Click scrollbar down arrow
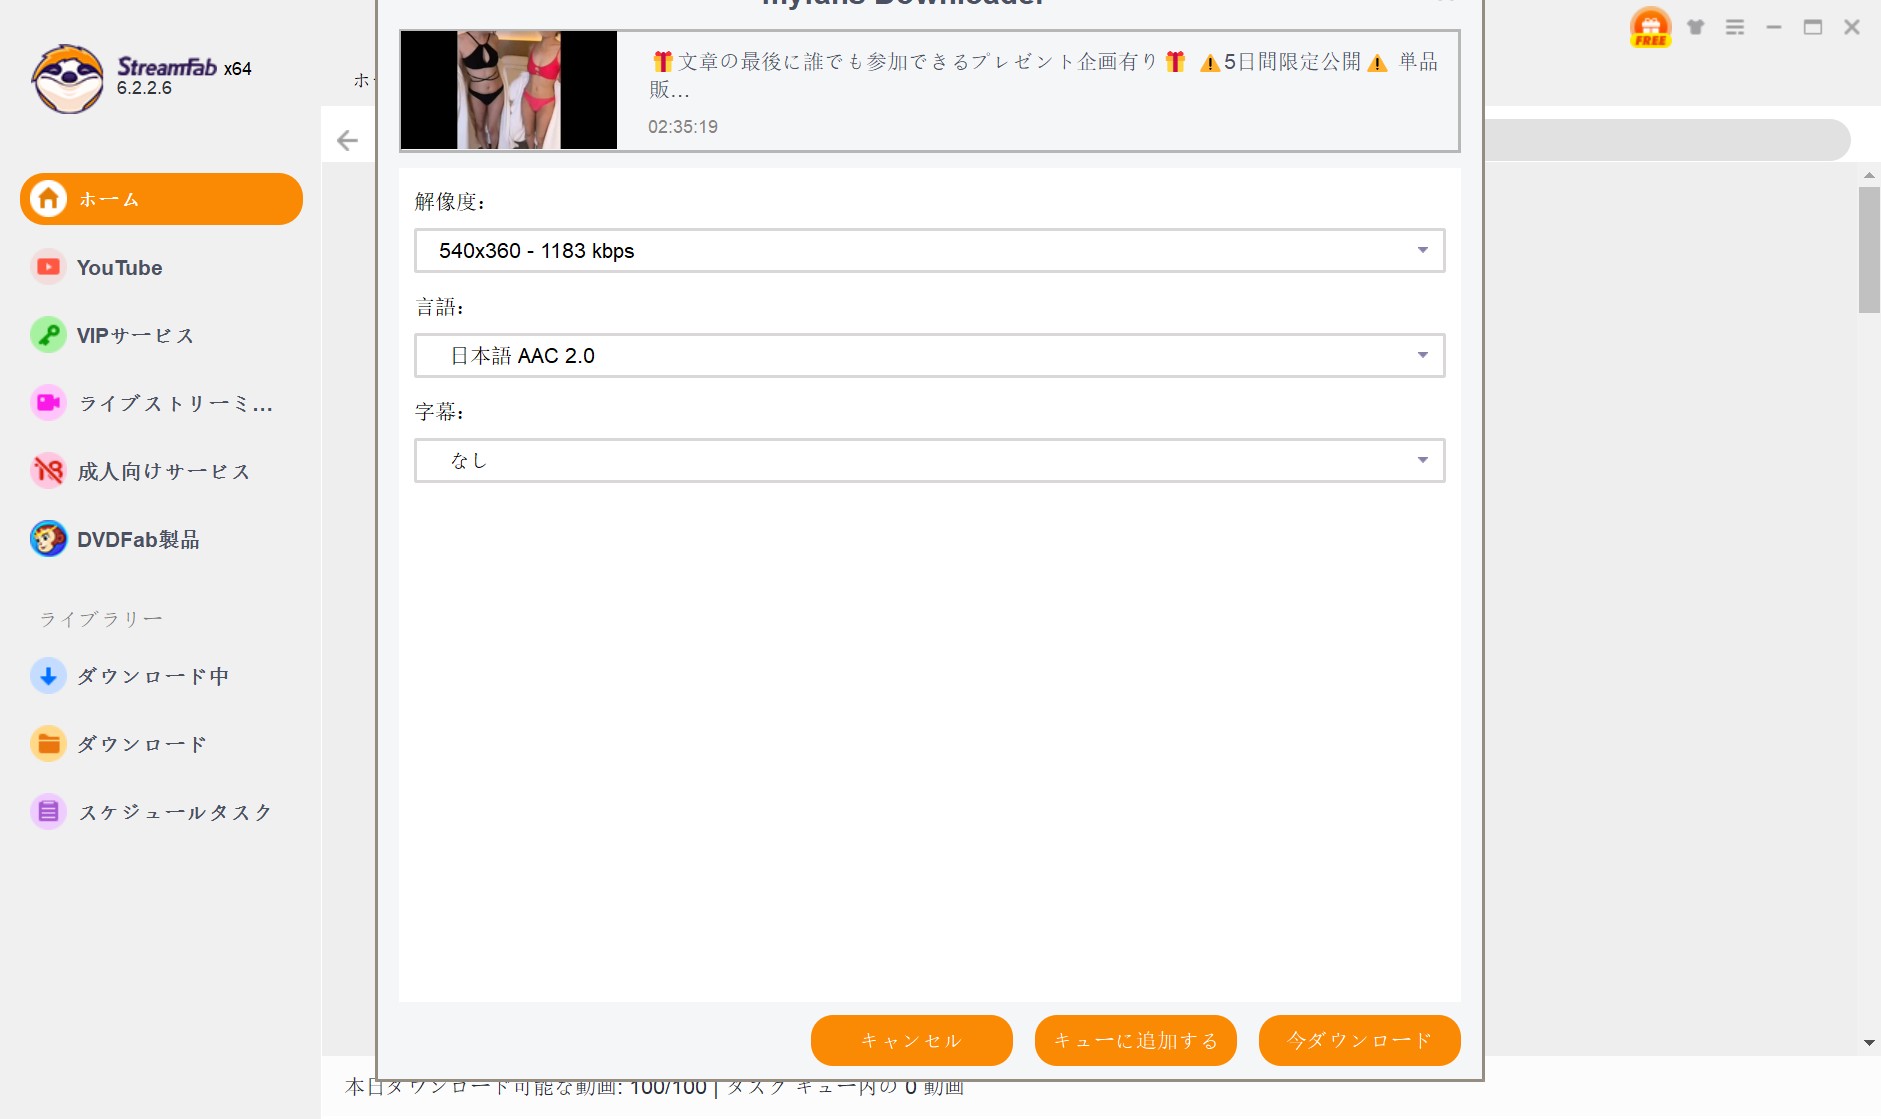This screenshot has width=1881, height=1119. click(x=1869, y=1043)
